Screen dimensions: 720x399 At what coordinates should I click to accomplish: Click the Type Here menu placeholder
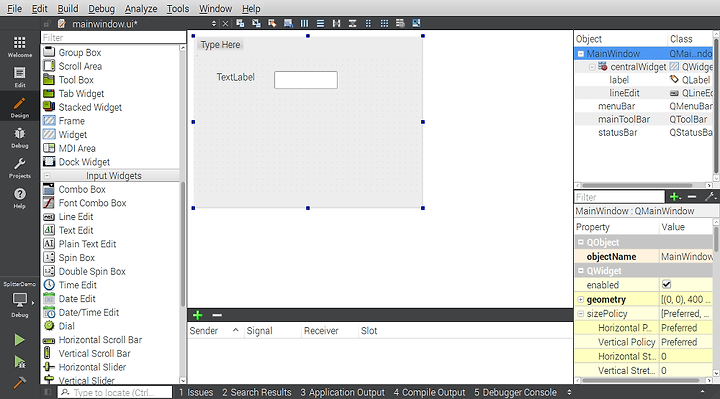coord(220,45)
